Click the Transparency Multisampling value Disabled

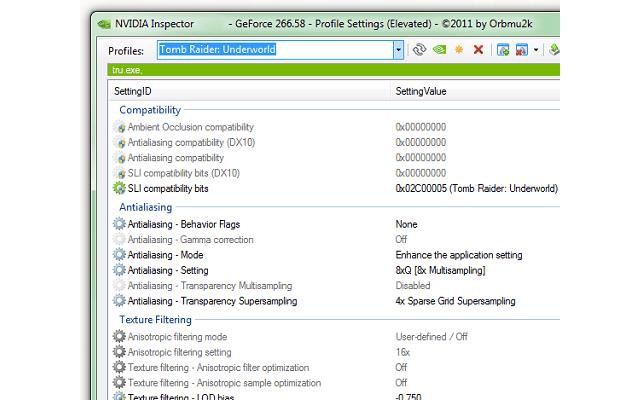point(413,285)
